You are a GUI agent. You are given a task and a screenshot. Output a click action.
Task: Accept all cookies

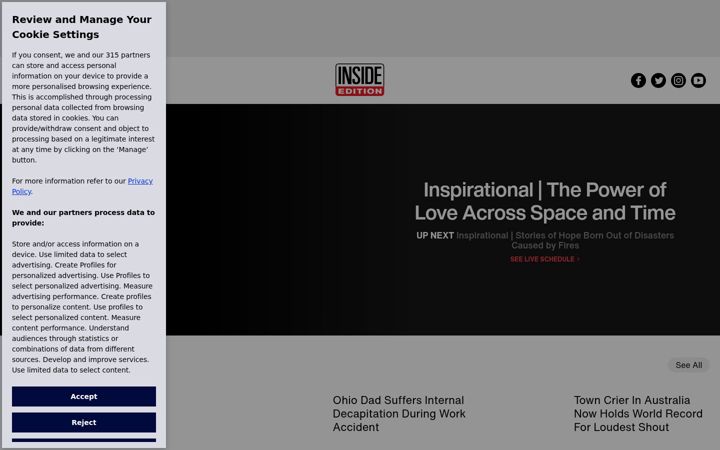(x=84, y=396)
